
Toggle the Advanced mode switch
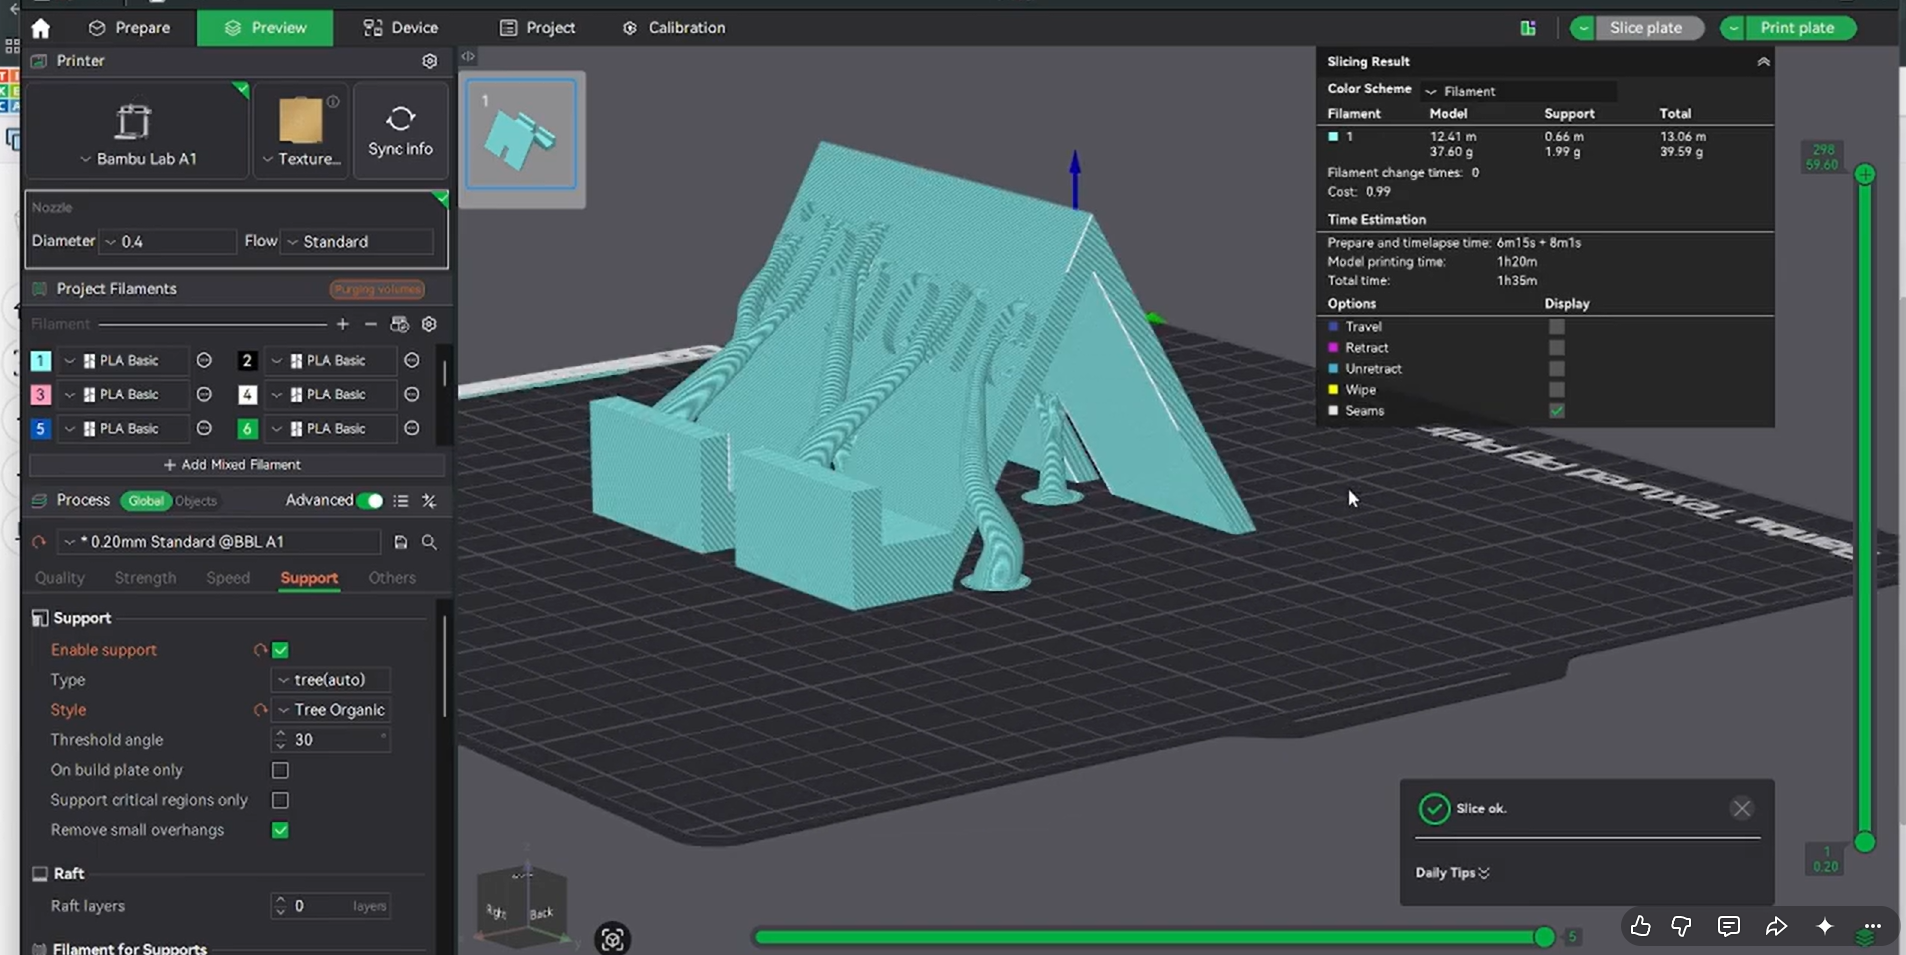tap(370, 501)
